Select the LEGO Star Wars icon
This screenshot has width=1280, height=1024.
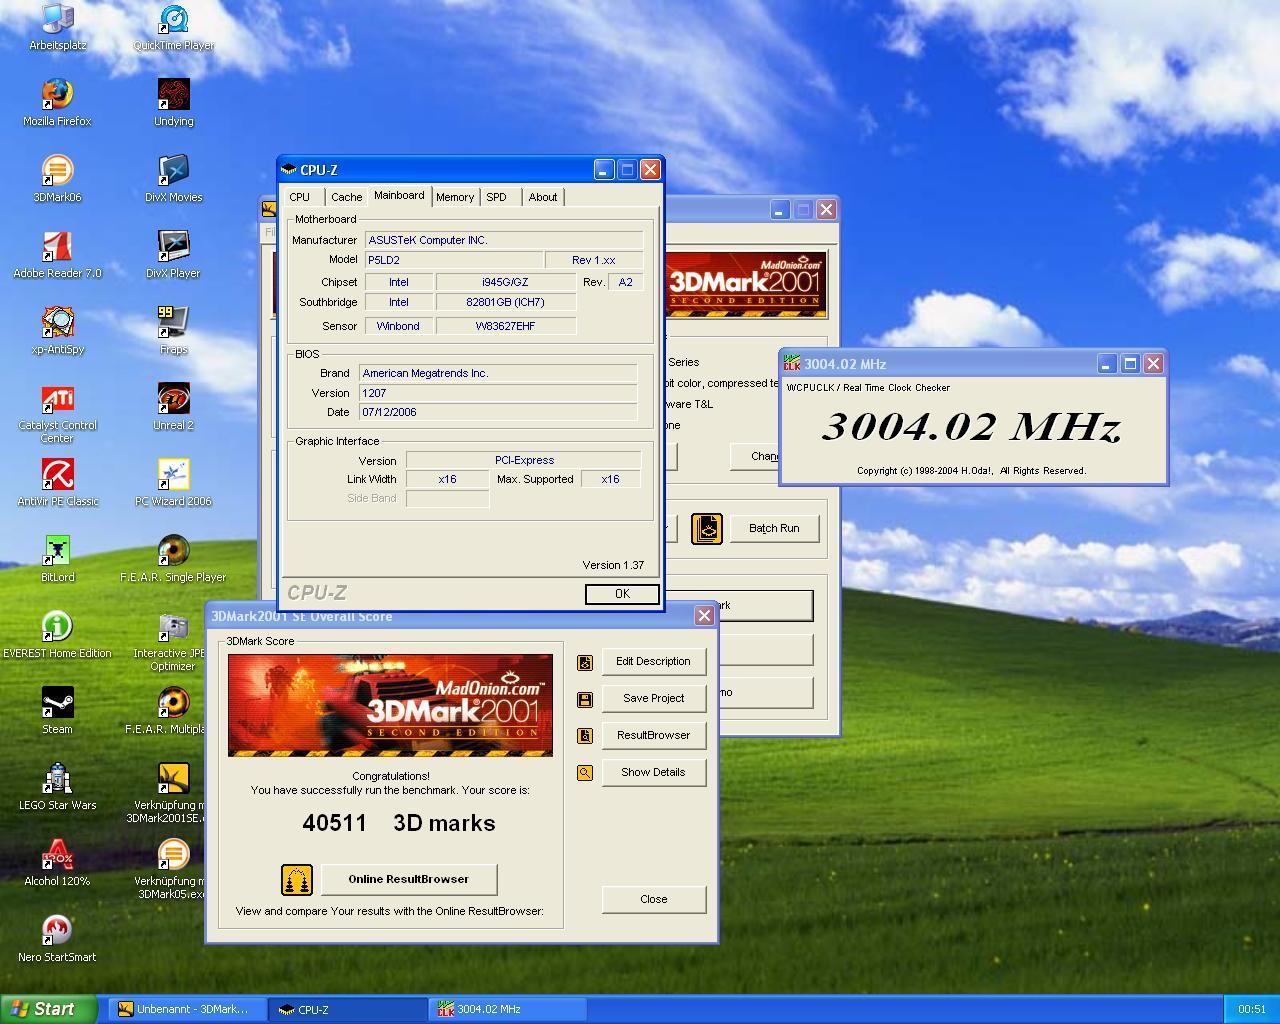tap(57, 787)
